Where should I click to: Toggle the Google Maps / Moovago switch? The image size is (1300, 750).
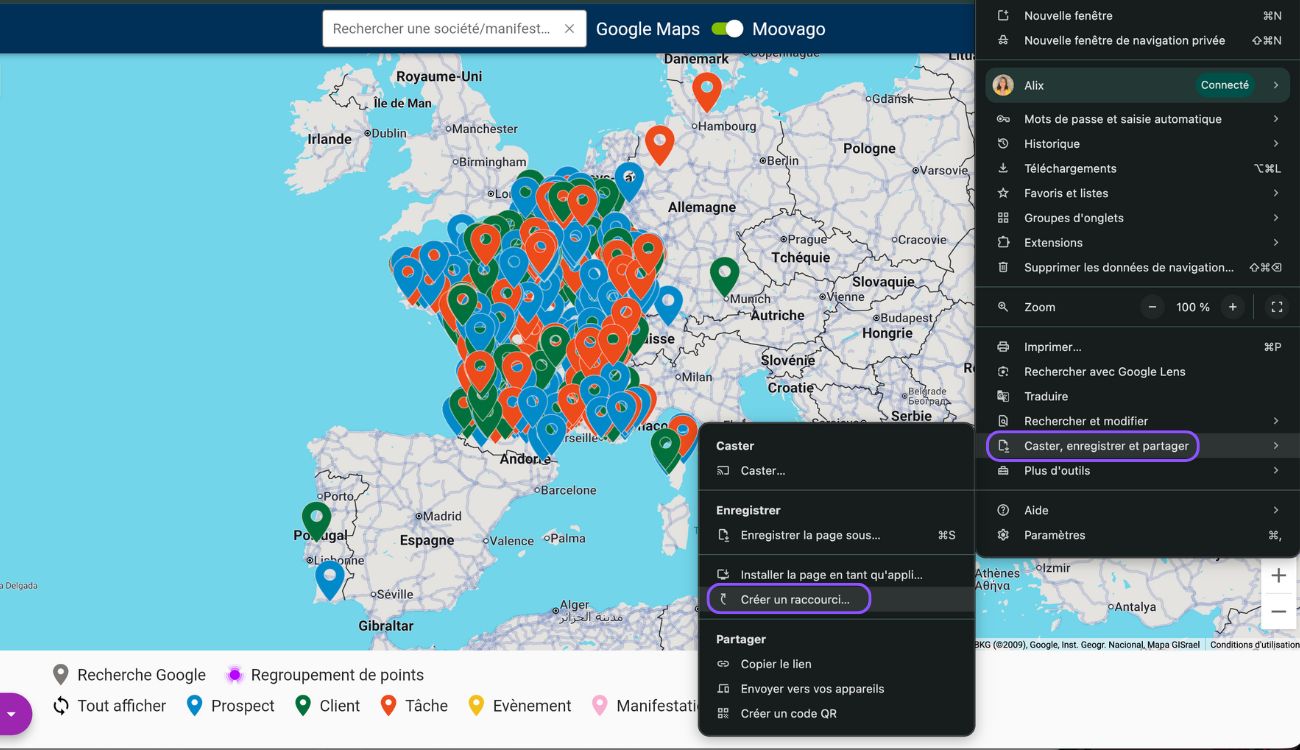tap(727, 29)
